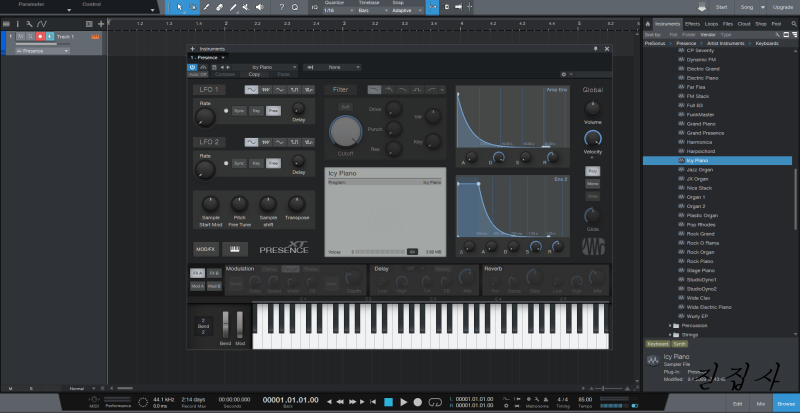Click the Stop transport button
The image size is (800, 413).
coord(388,402)
